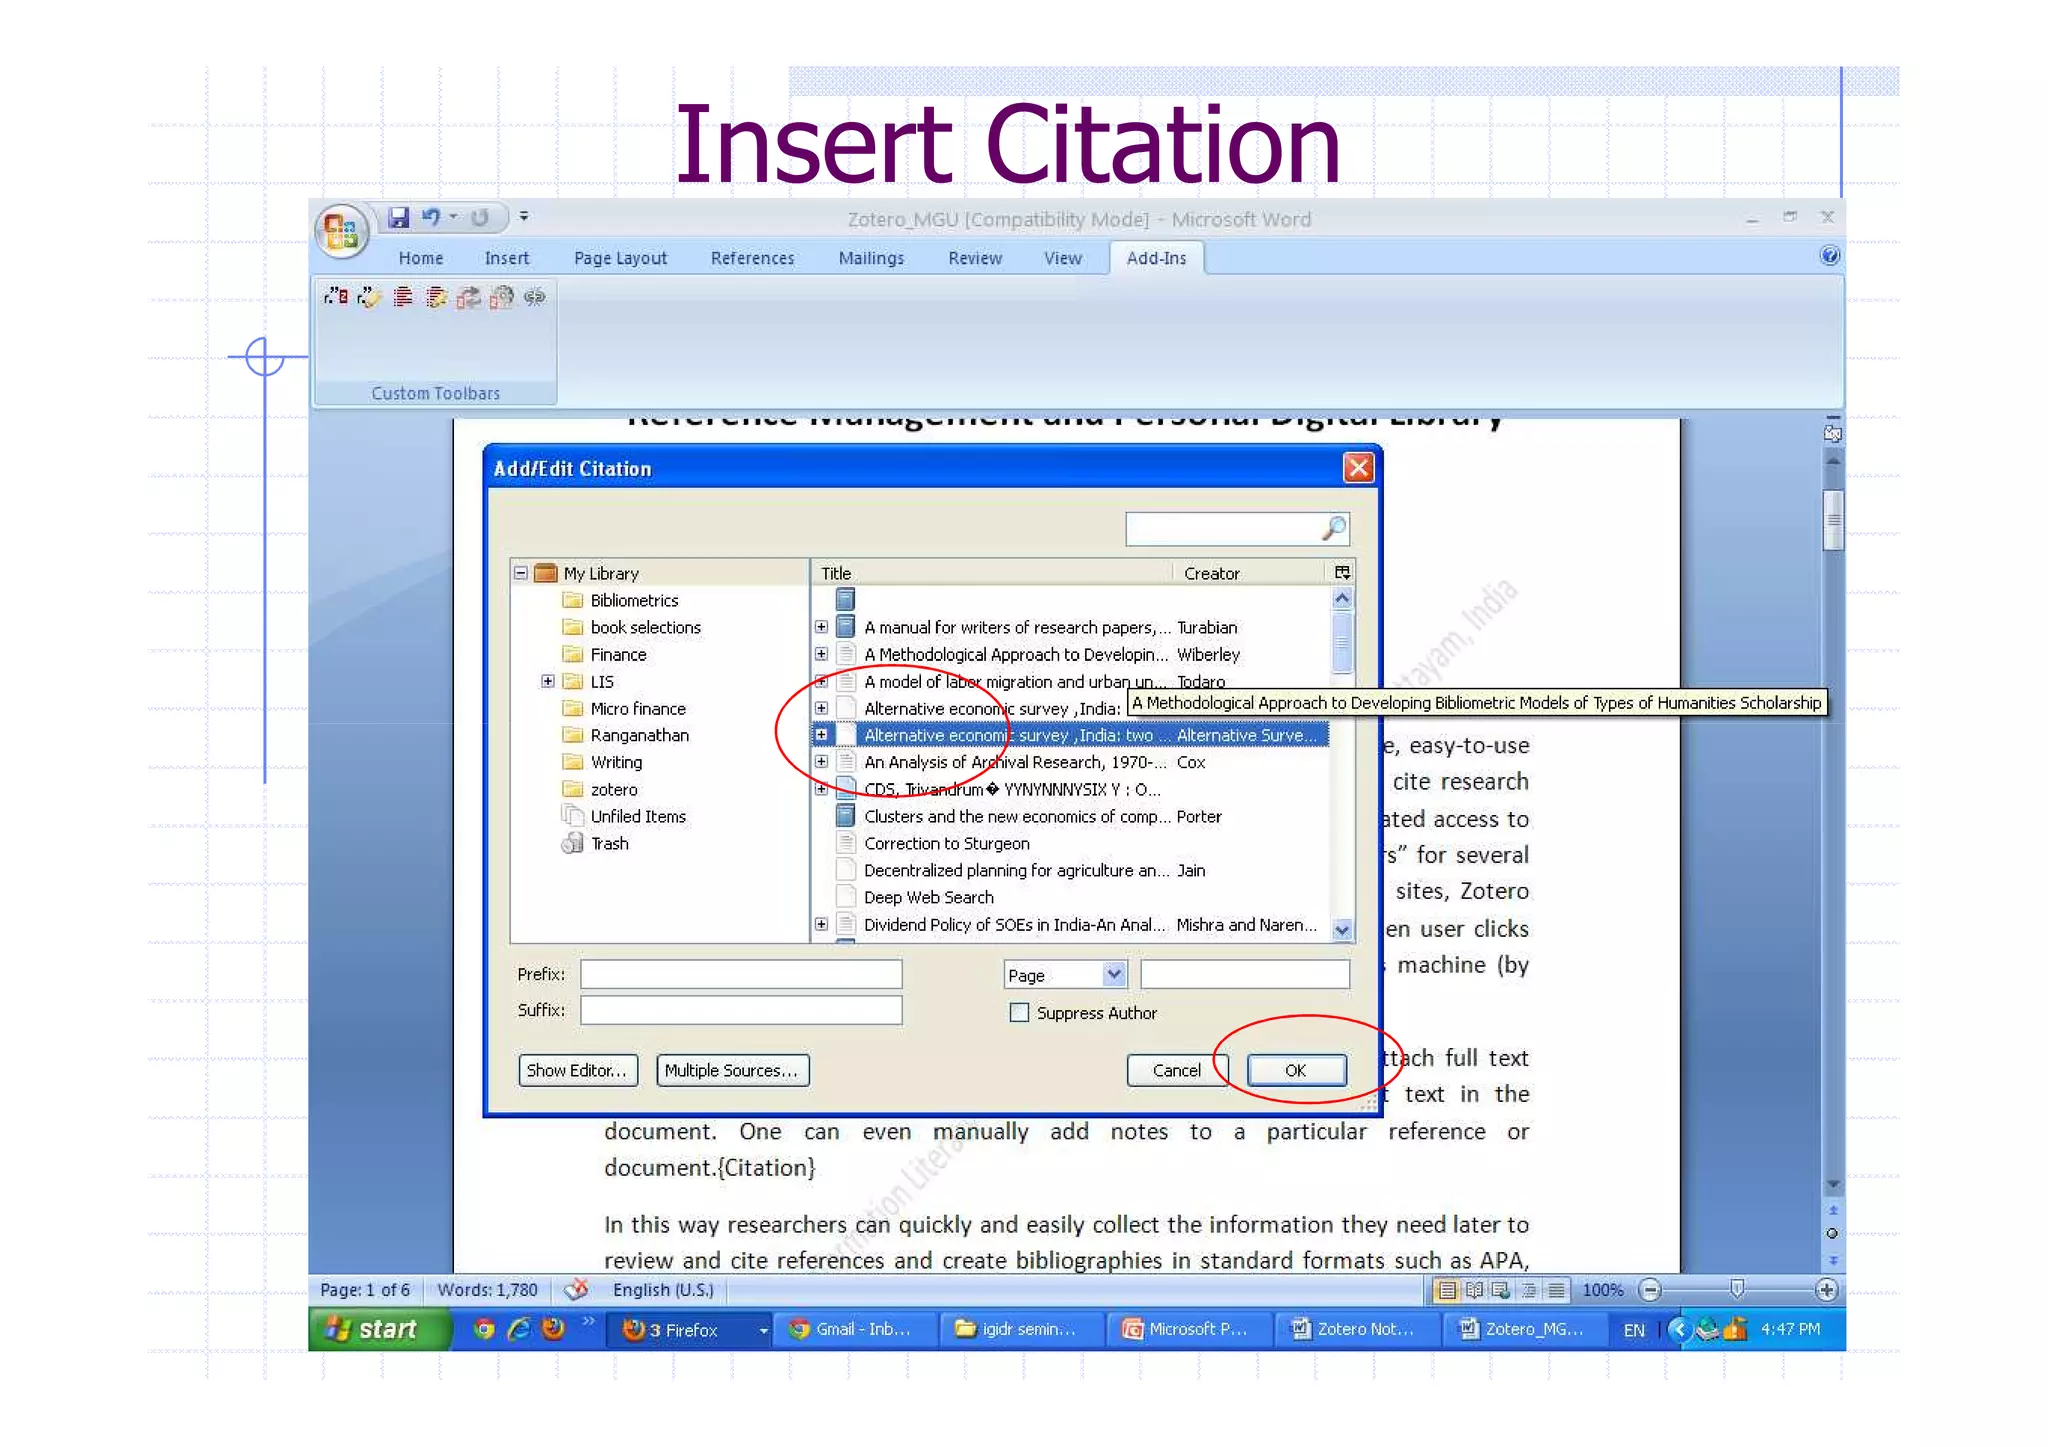
Task: Open the References ribbon tab
Action: [x=752, y=258]
